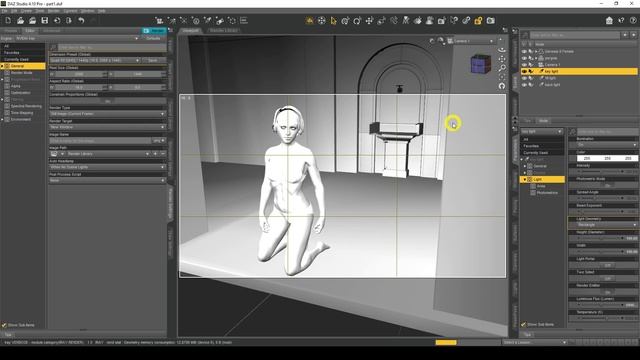
Task: Select the Rotate tool icon
Action: point(357,20)
